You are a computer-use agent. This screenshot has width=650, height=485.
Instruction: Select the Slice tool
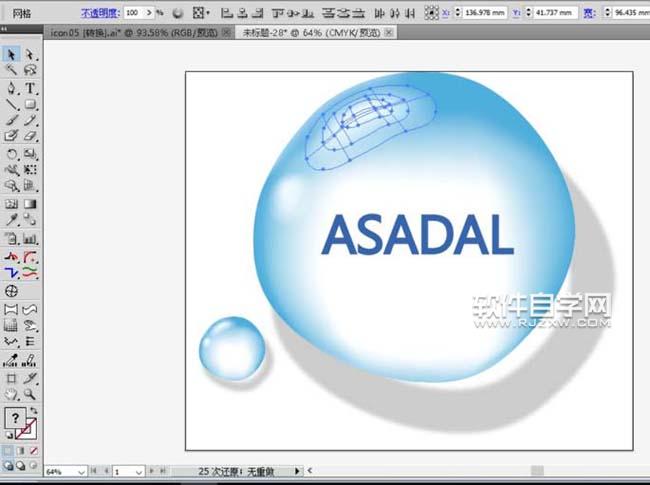30,378
